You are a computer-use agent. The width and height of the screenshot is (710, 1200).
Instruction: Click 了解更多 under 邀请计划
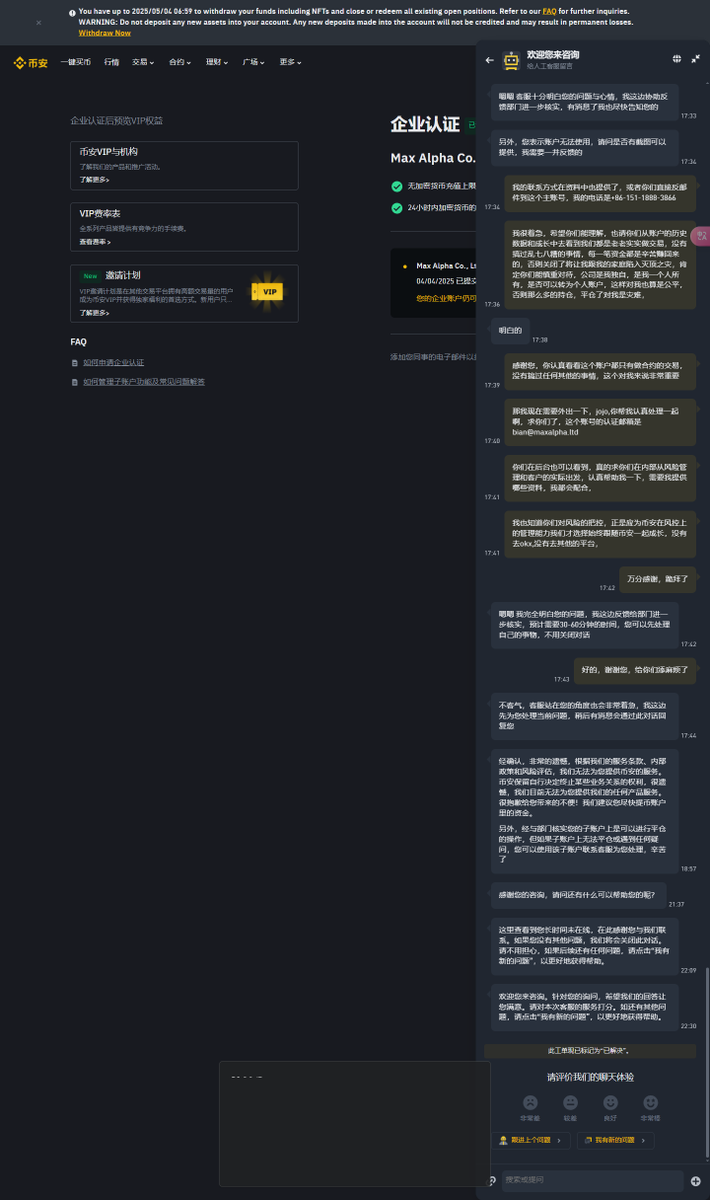pyautogui.click(x=95, y=313)
